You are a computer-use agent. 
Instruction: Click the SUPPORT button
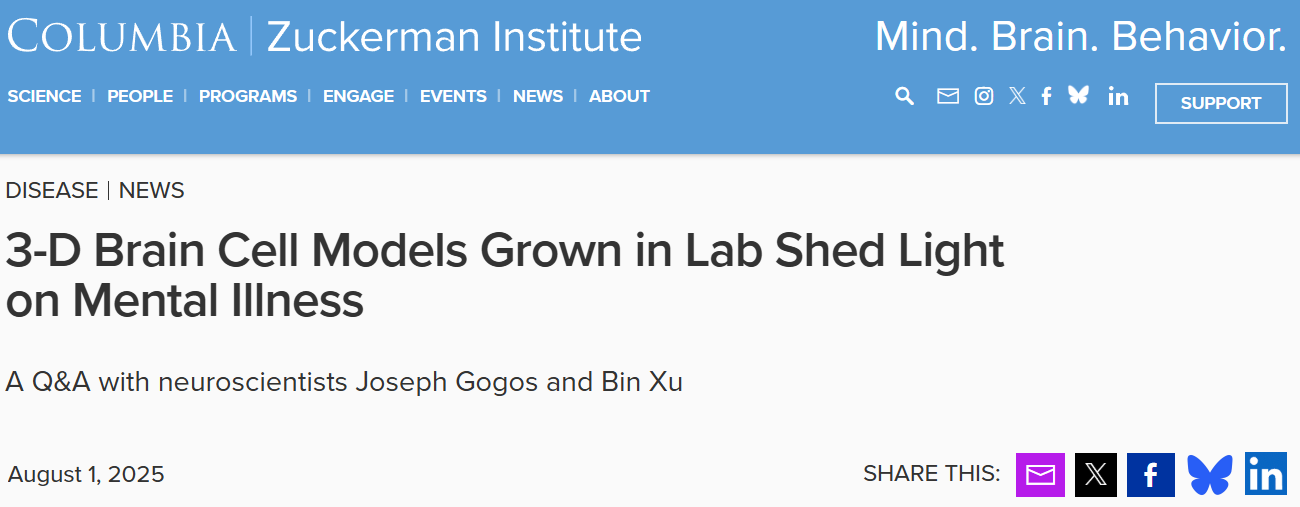tap(1221, 103)
